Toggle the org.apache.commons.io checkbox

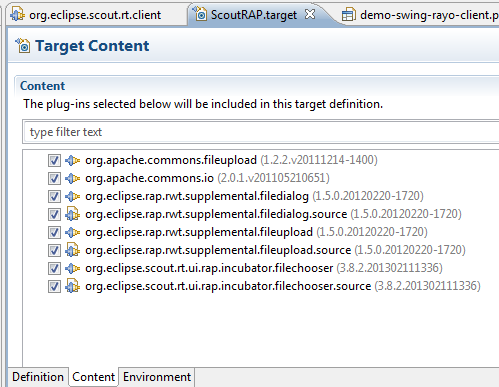[x=54, y=178]
